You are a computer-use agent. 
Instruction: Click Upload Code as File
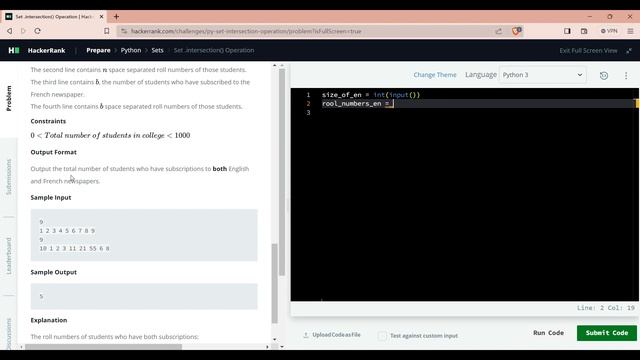coord(332,335)
